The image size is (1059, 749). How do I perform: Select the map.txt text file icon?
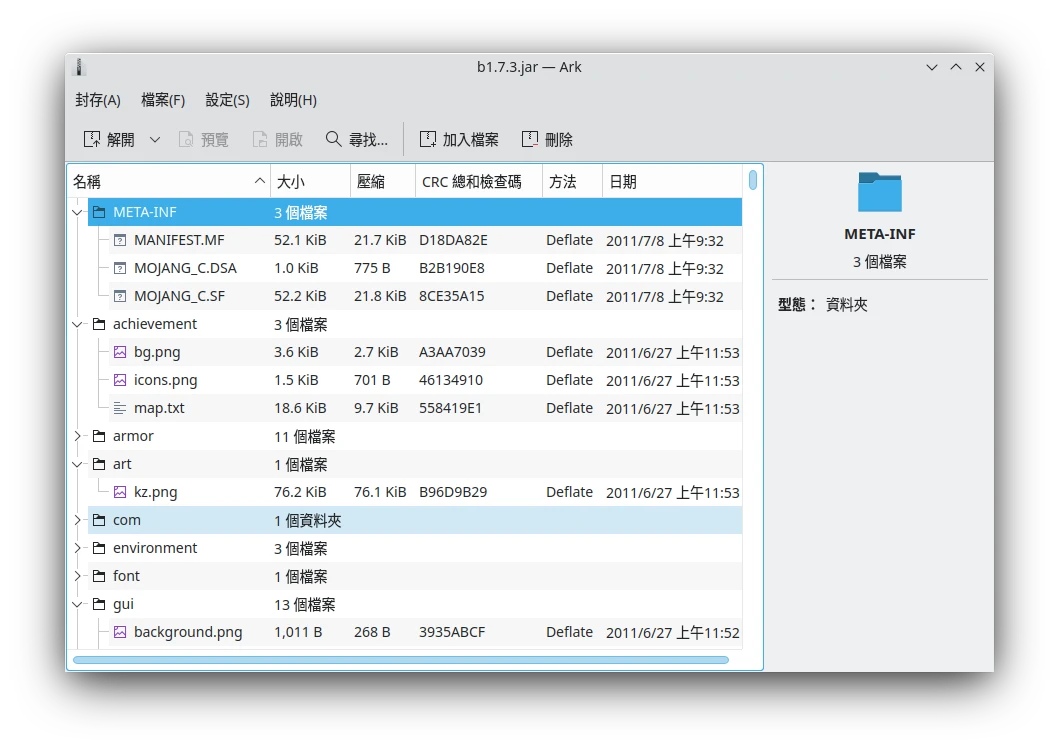click(x=120, y=408)
